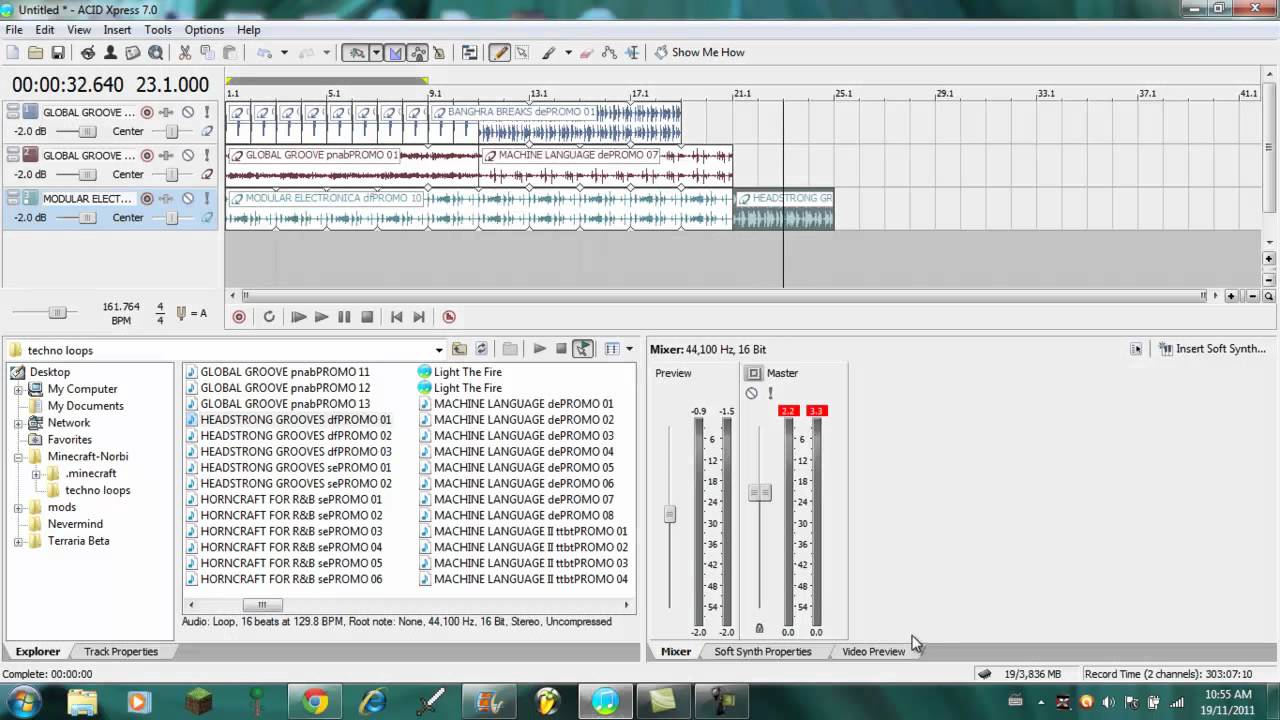Expand the mods folder node

pyautogui.click(x=18, y=508)
